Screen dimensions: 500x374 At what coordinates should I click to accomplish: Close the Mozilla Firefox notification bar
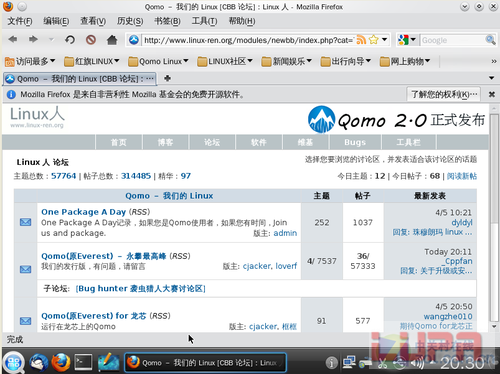coord(491,94)
